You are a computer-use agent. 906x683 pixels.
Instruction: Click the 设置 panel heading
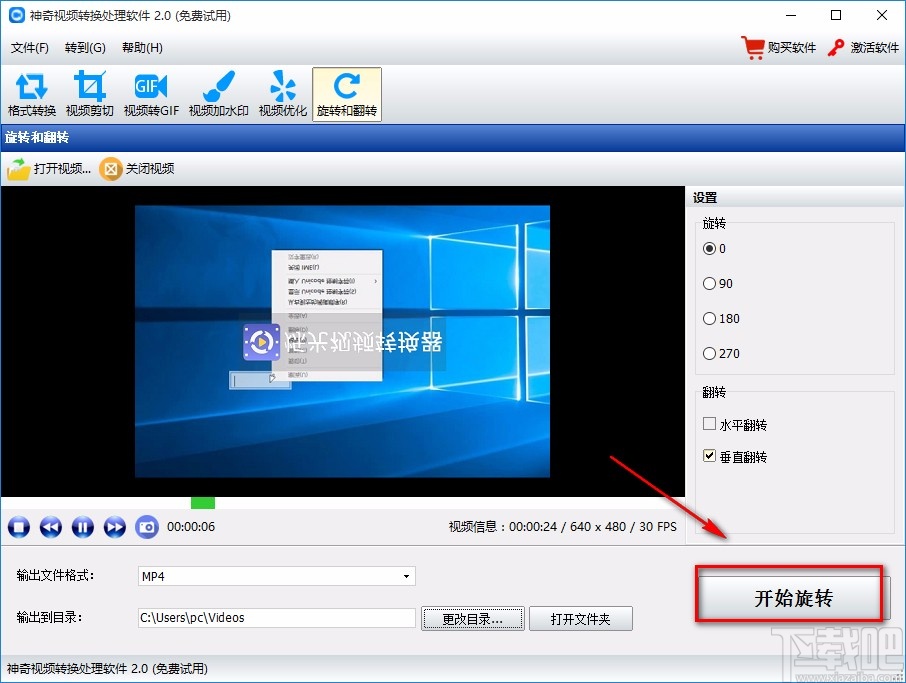[x=705, y=198]
